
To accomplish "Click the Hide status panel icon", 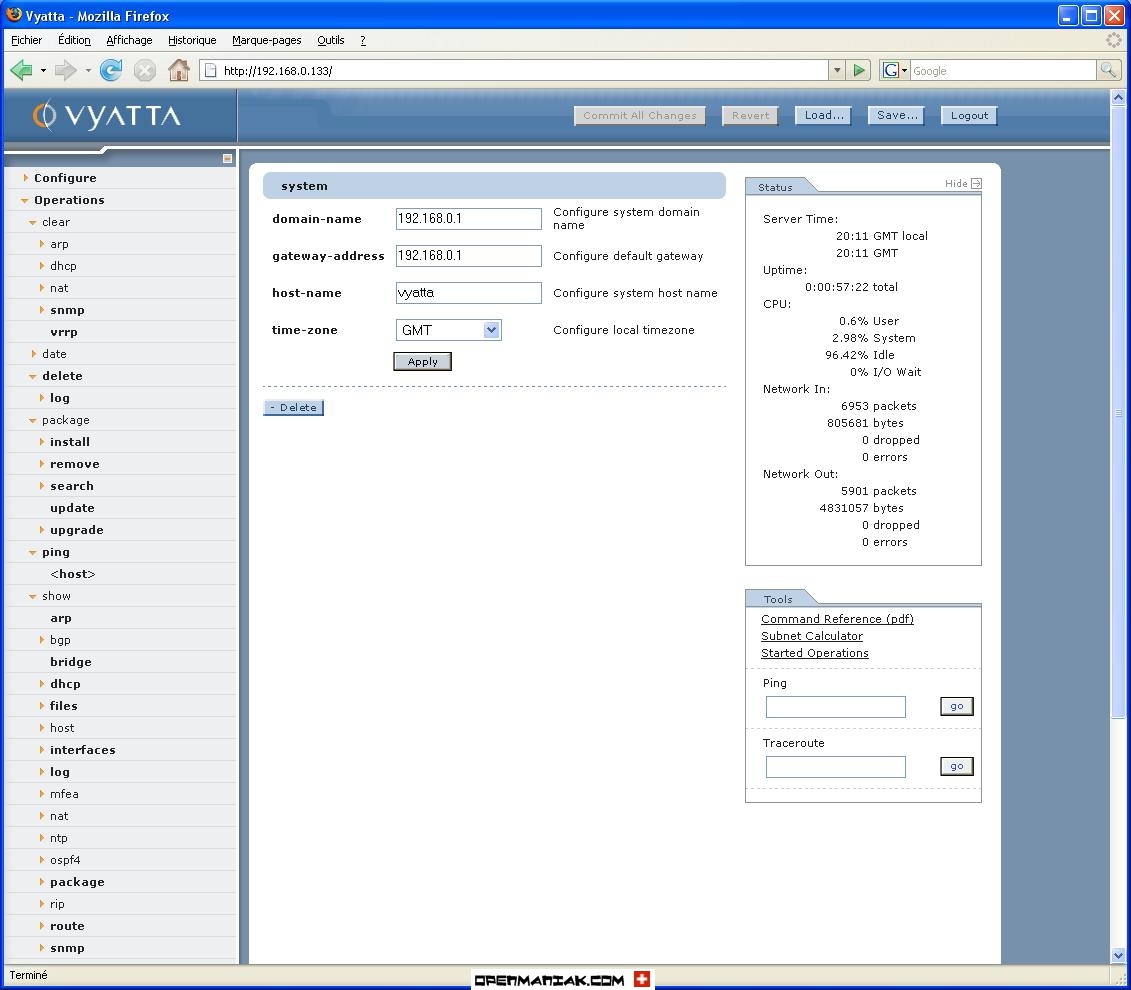I will point(976,184).
